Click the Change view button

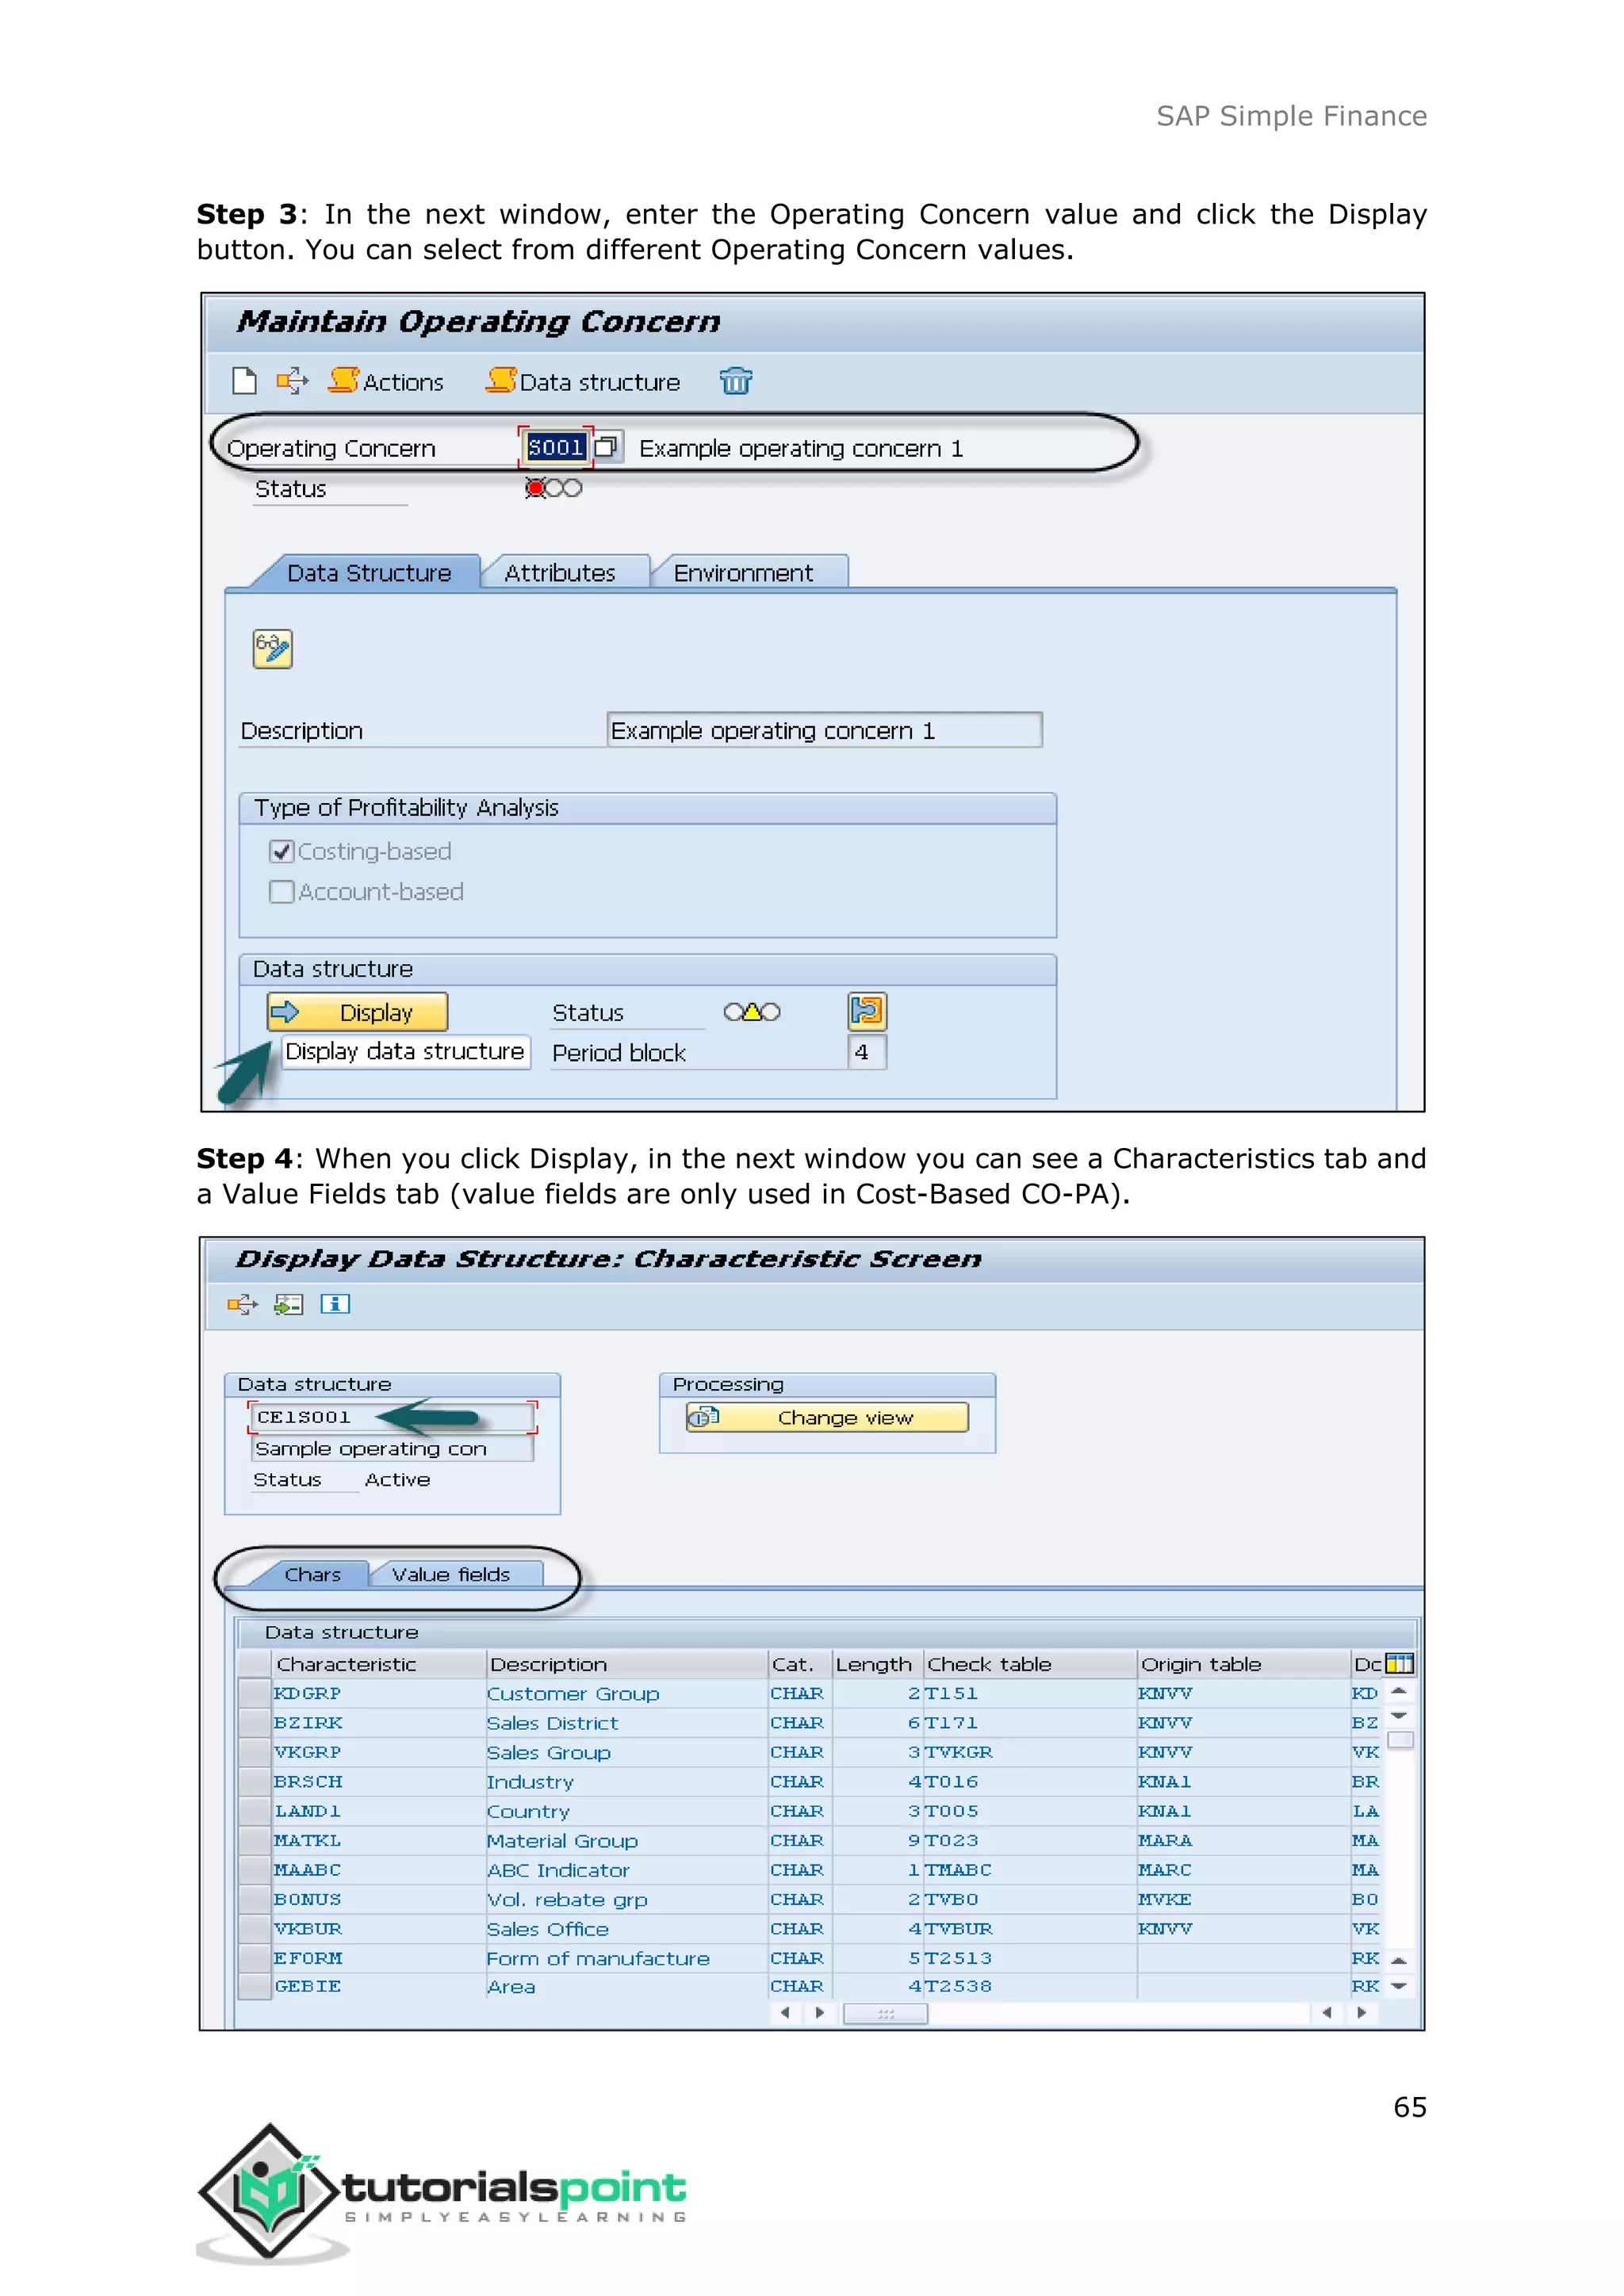[x=827, y=1417]
